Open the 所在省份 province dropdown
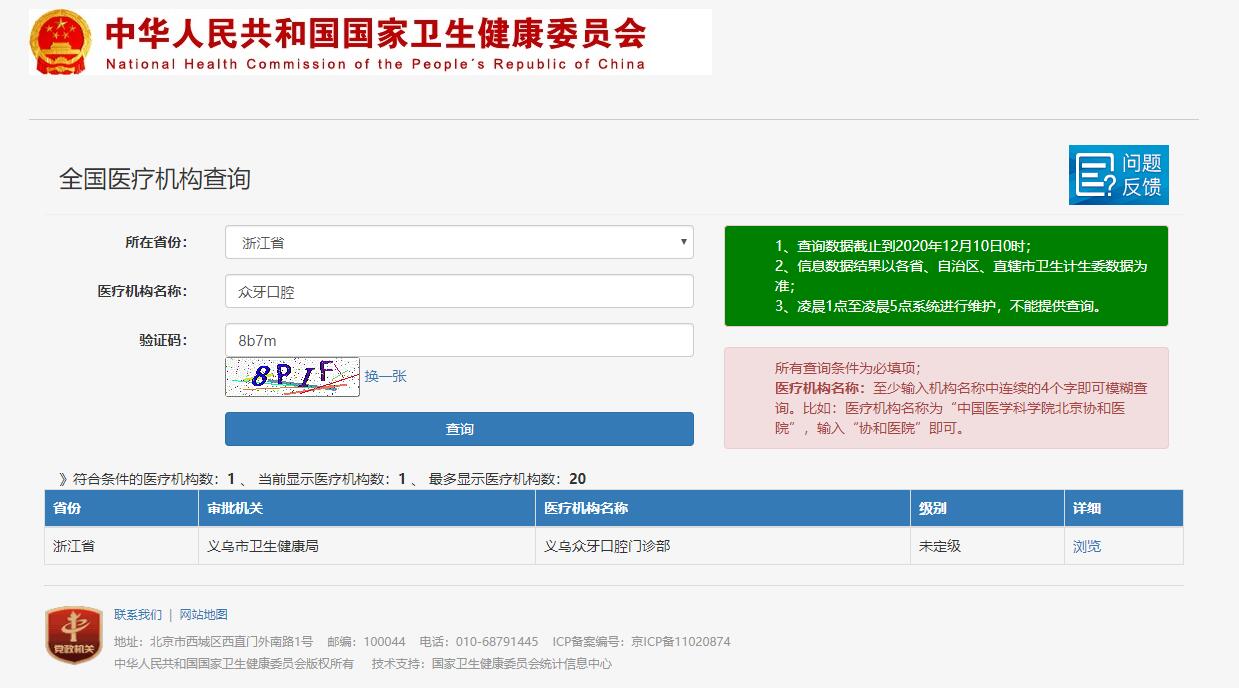 (x=458, y=242)
